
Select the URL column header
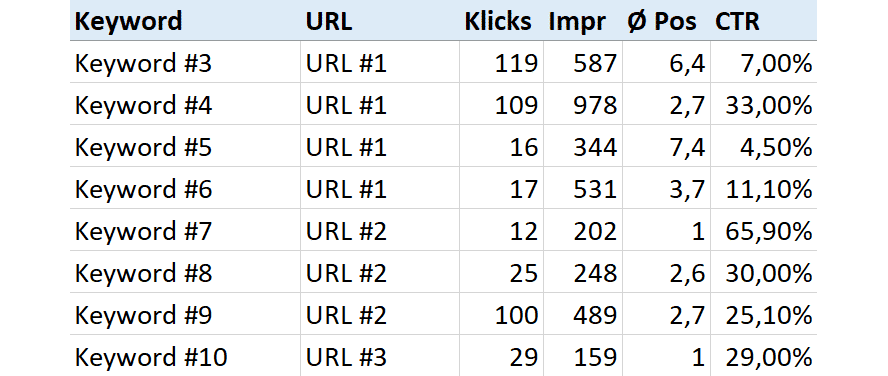379,21
